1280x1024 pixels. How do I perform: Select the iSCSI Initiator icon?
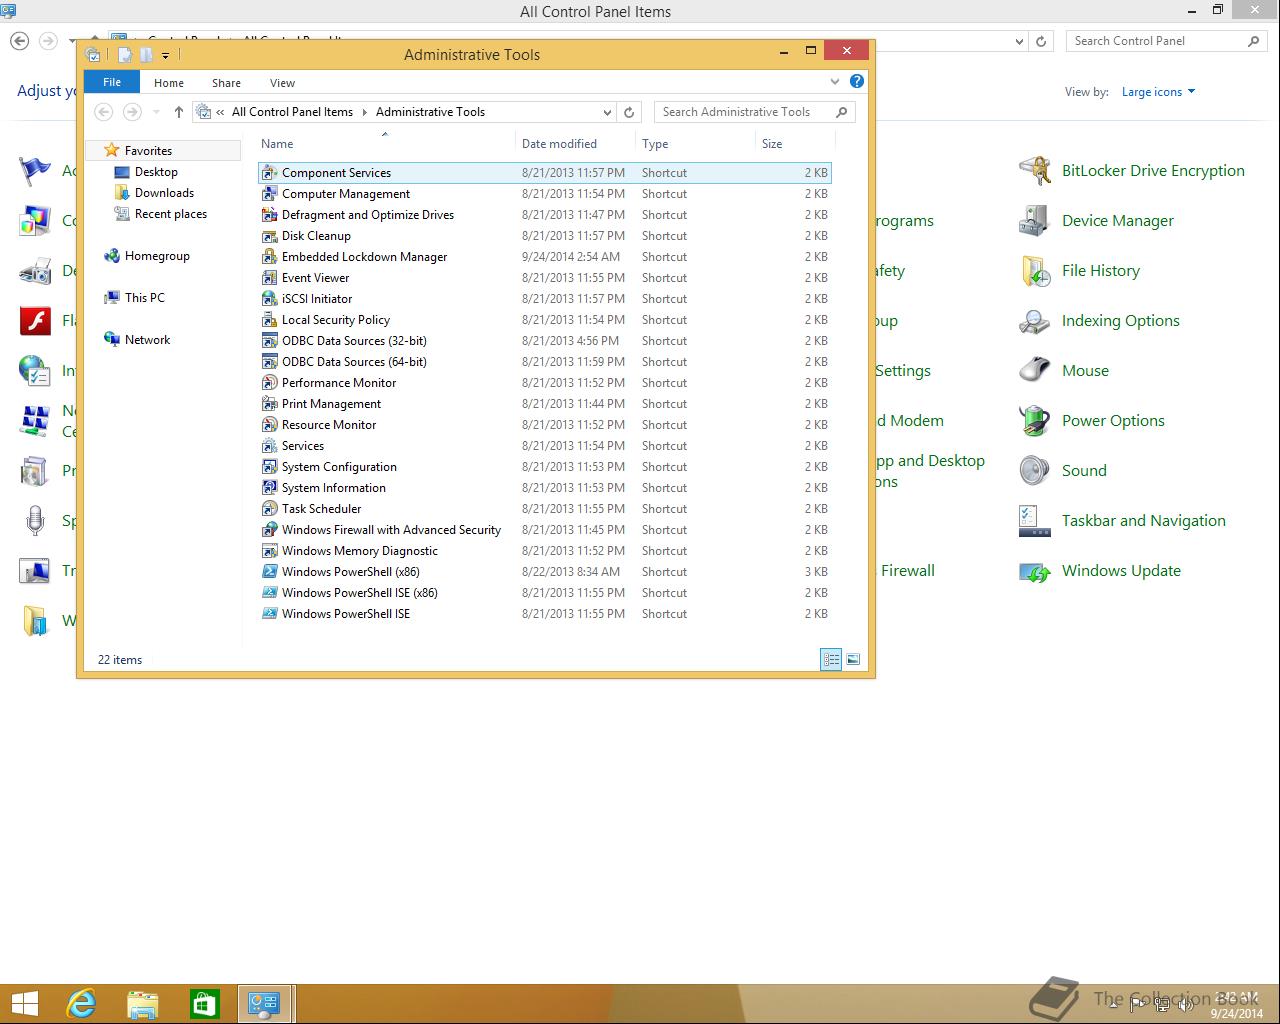point(269,299)
